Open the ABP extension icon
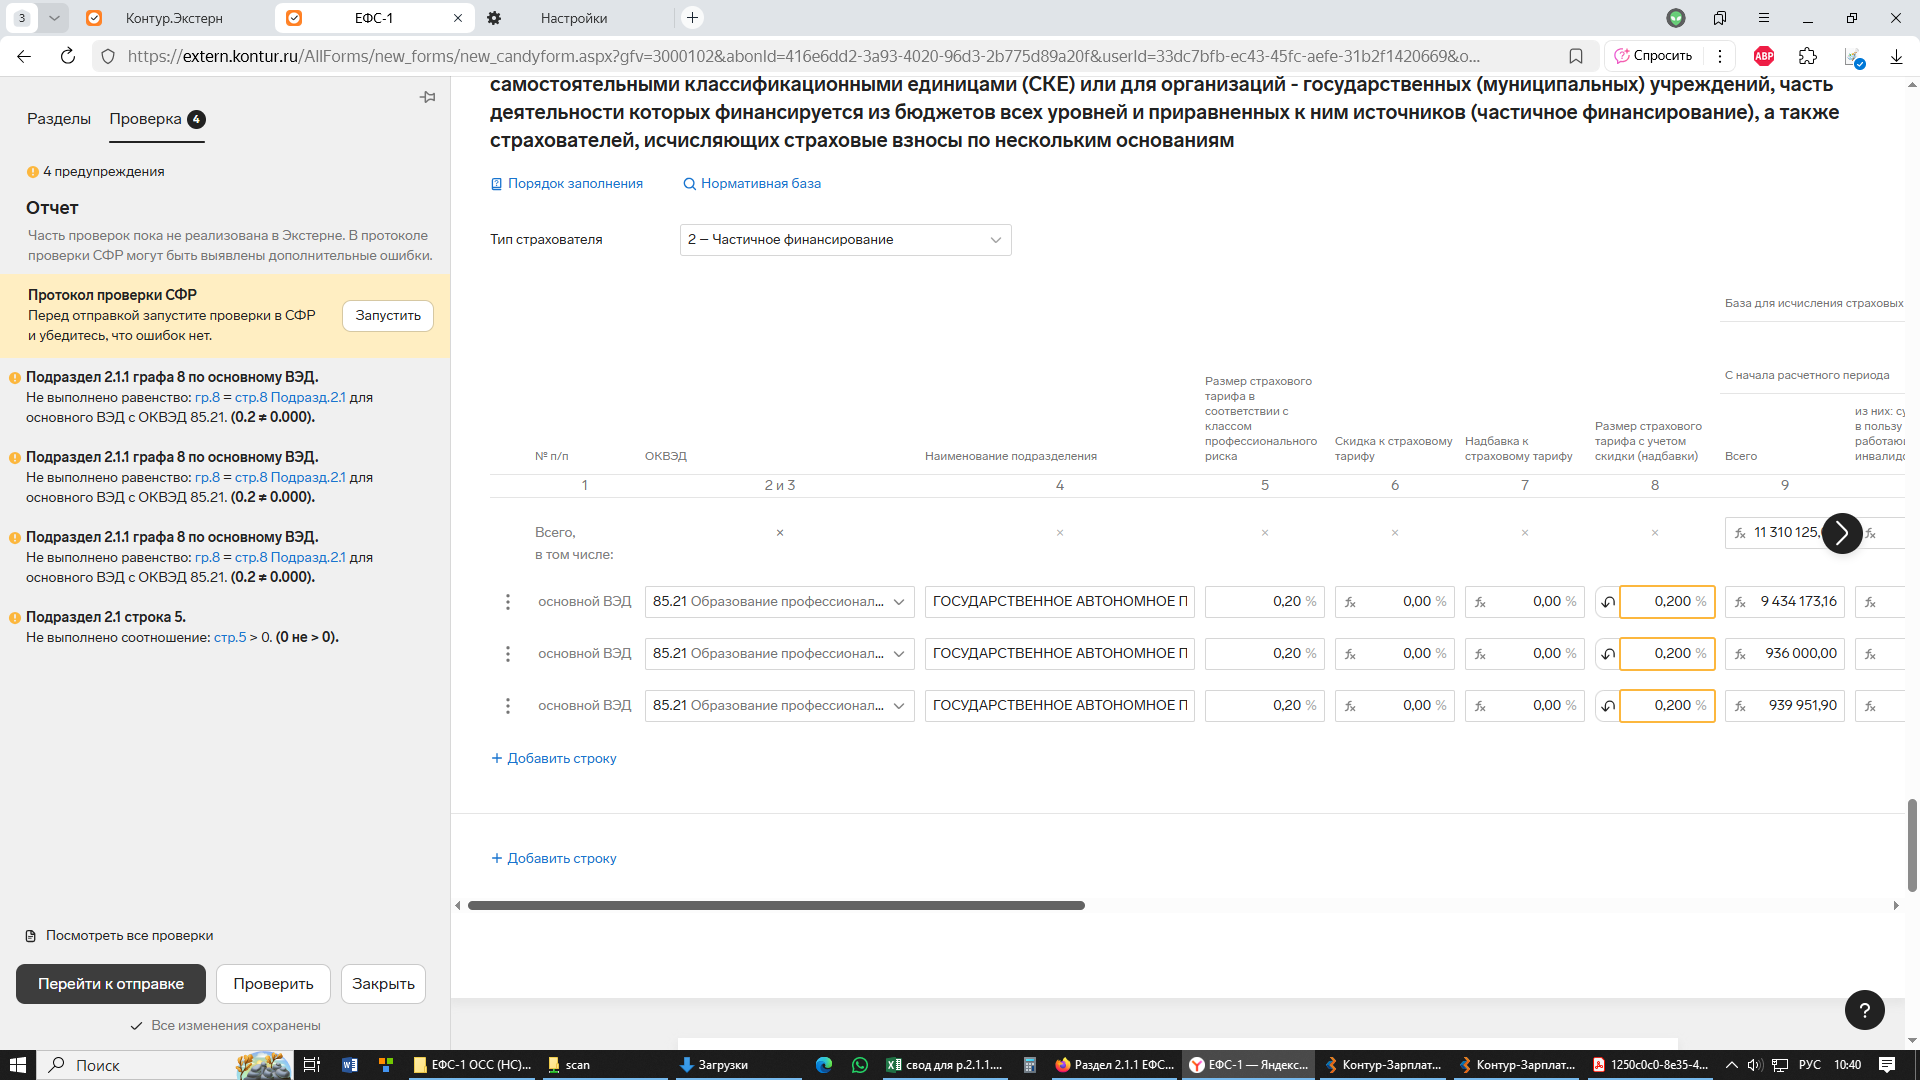 click(x=1764, y=56)
